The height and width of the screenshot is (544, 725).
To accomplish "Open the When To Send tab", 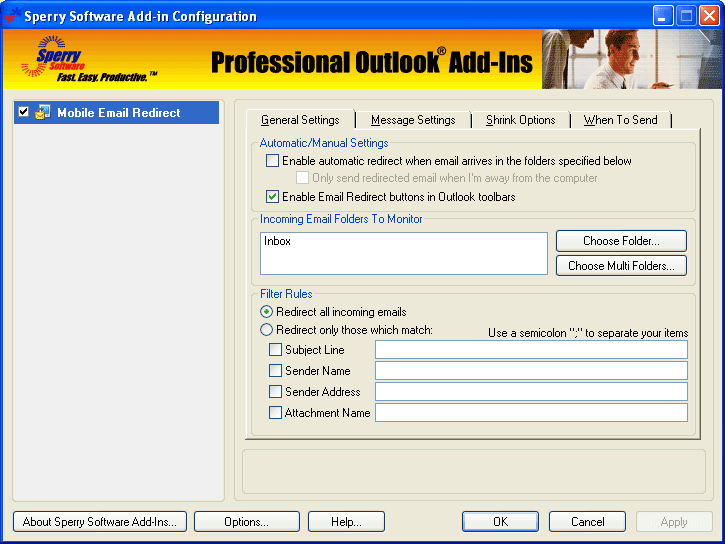I will 621,120.
